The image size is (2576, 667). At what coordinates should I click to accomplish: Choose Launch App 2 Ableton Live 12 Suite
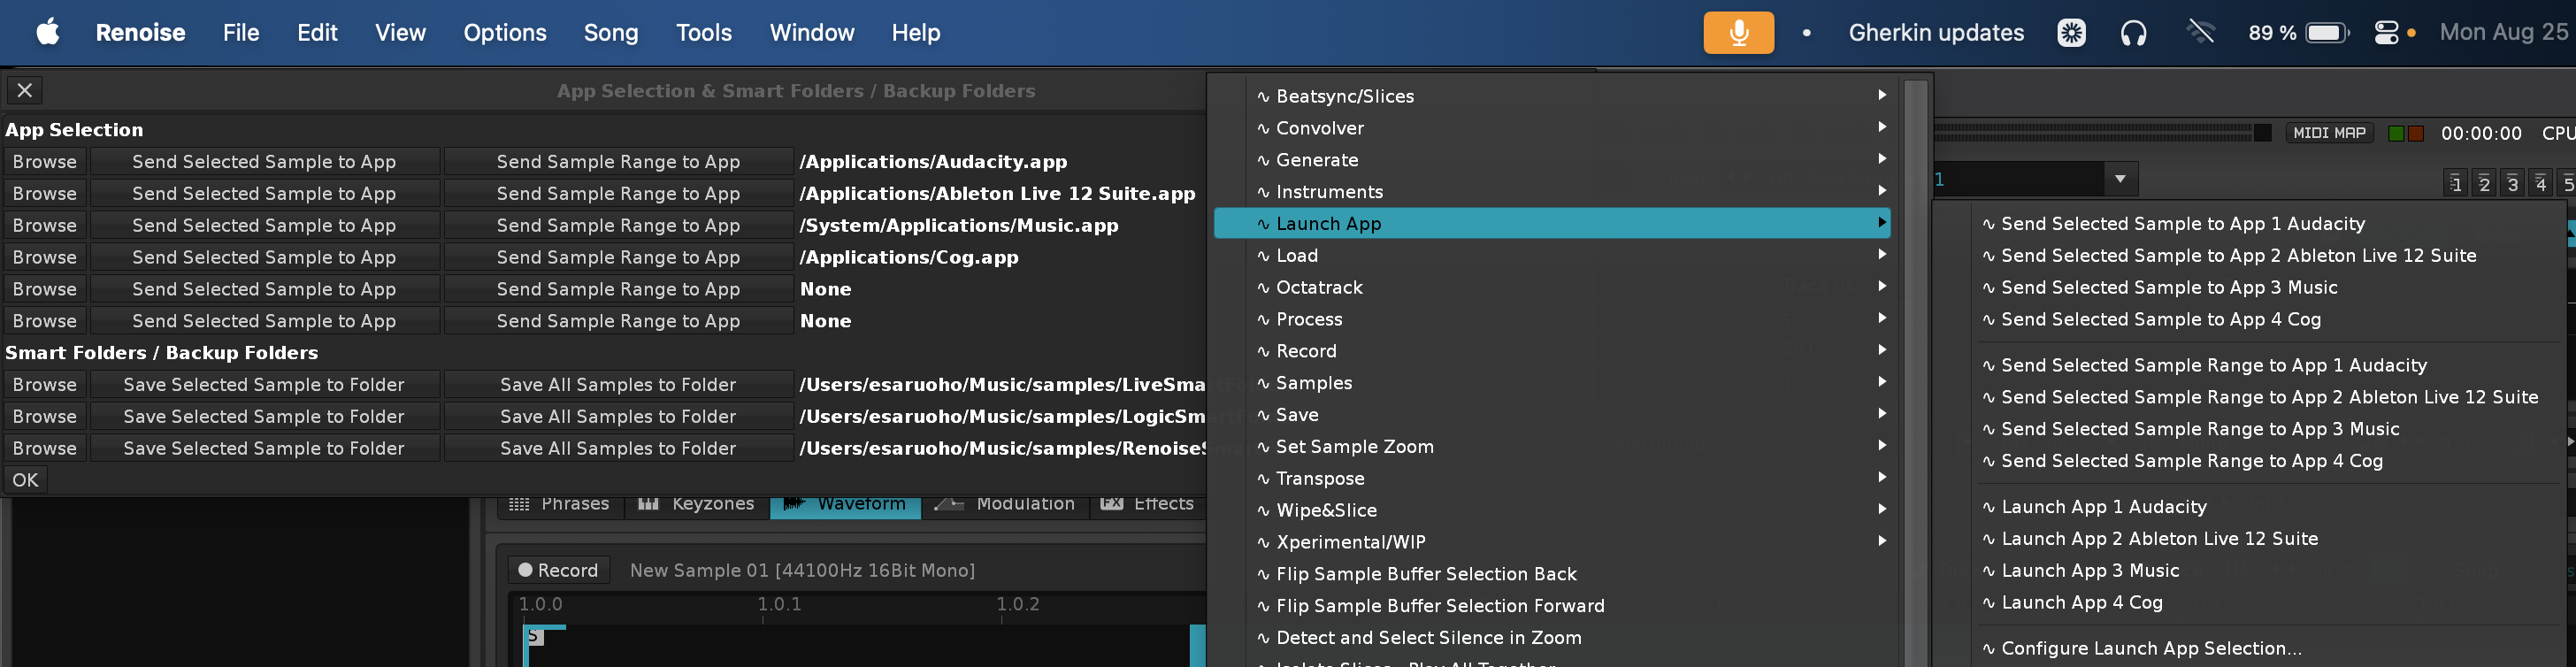tap(2159, 539)
